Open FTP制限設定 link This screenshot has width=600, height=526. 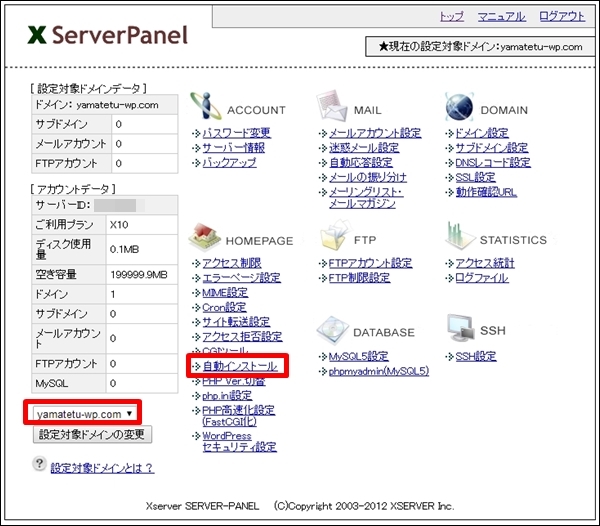click(359, 278)
